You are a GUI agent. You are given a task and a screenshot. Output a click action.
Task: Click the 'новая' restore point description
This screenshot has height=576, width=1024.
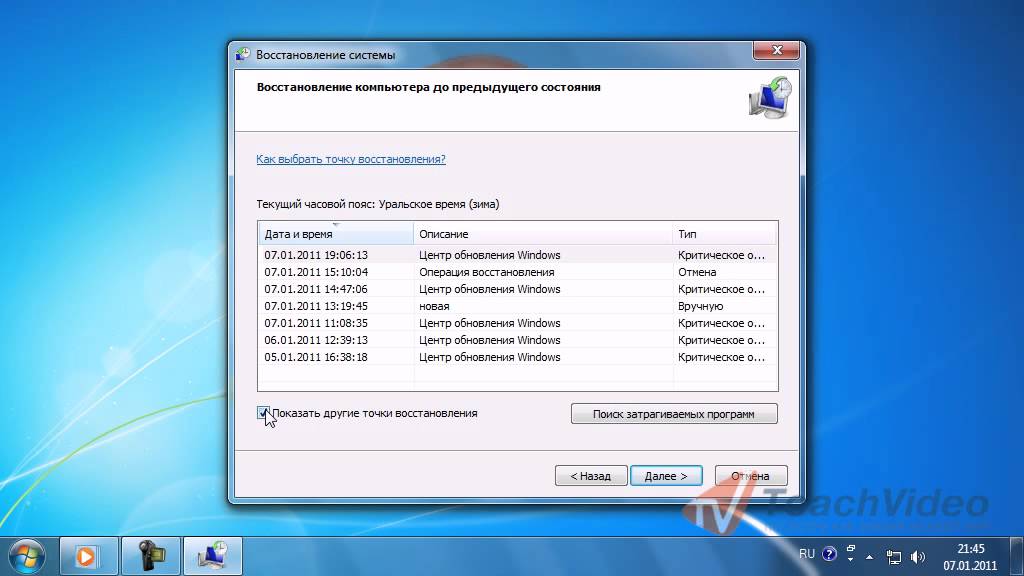[434, 306]
